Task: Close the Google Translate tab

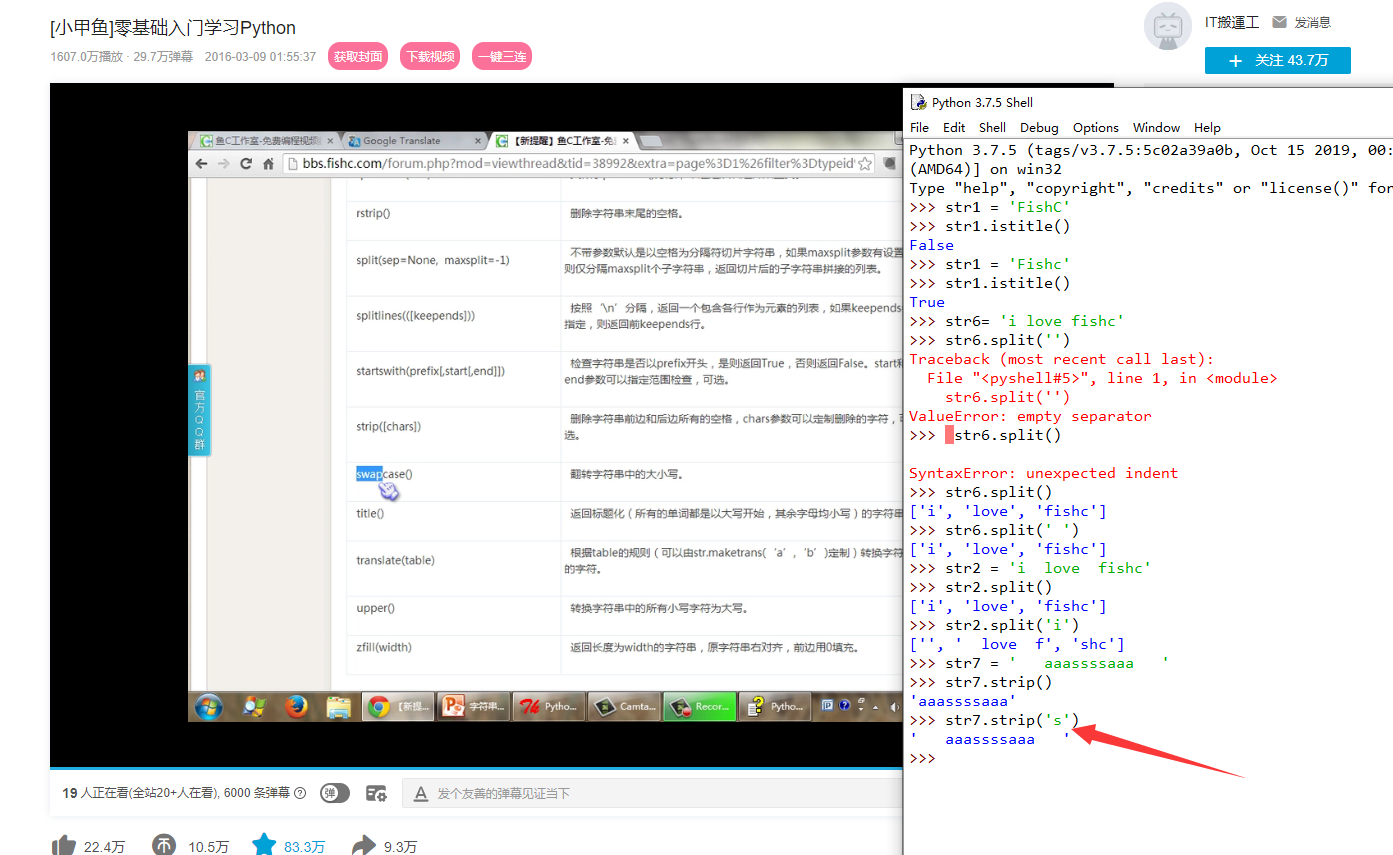Action: coord(476,141)
